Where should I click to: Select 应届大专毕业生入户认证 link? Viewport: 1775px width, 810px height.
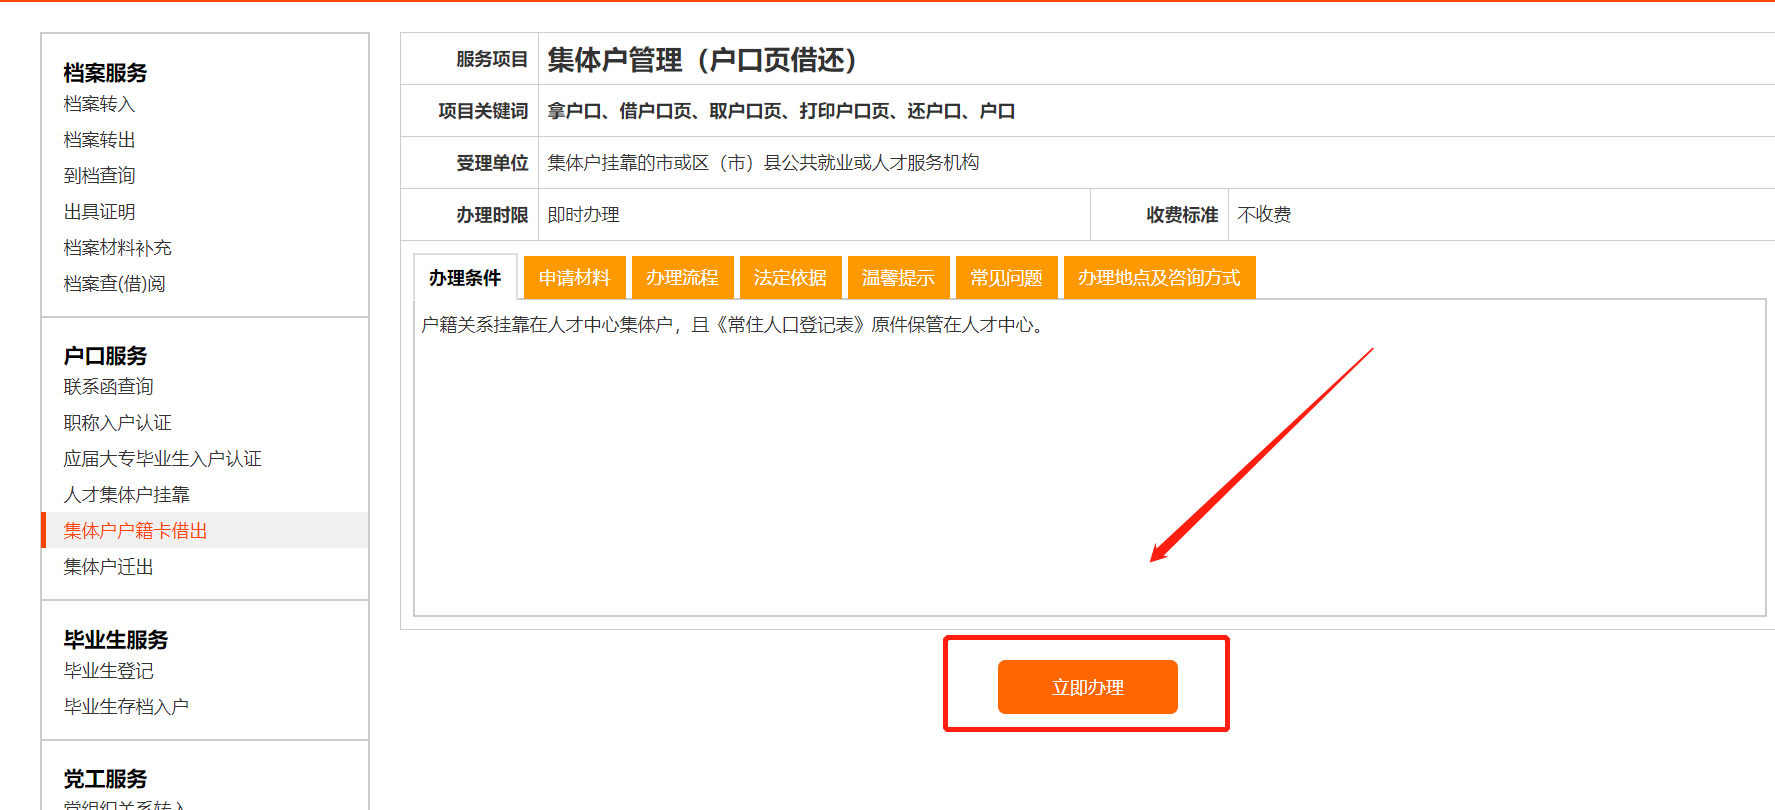click(x=162, y=459)
